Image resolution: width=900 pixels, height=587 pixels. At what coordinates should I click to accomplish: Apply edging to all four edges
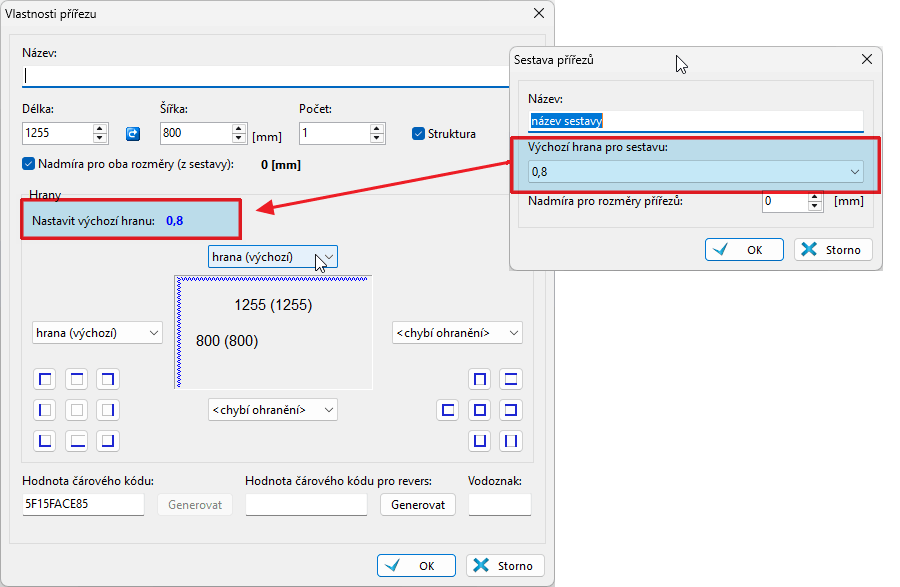pyautogui.click(x=480, y=410)
